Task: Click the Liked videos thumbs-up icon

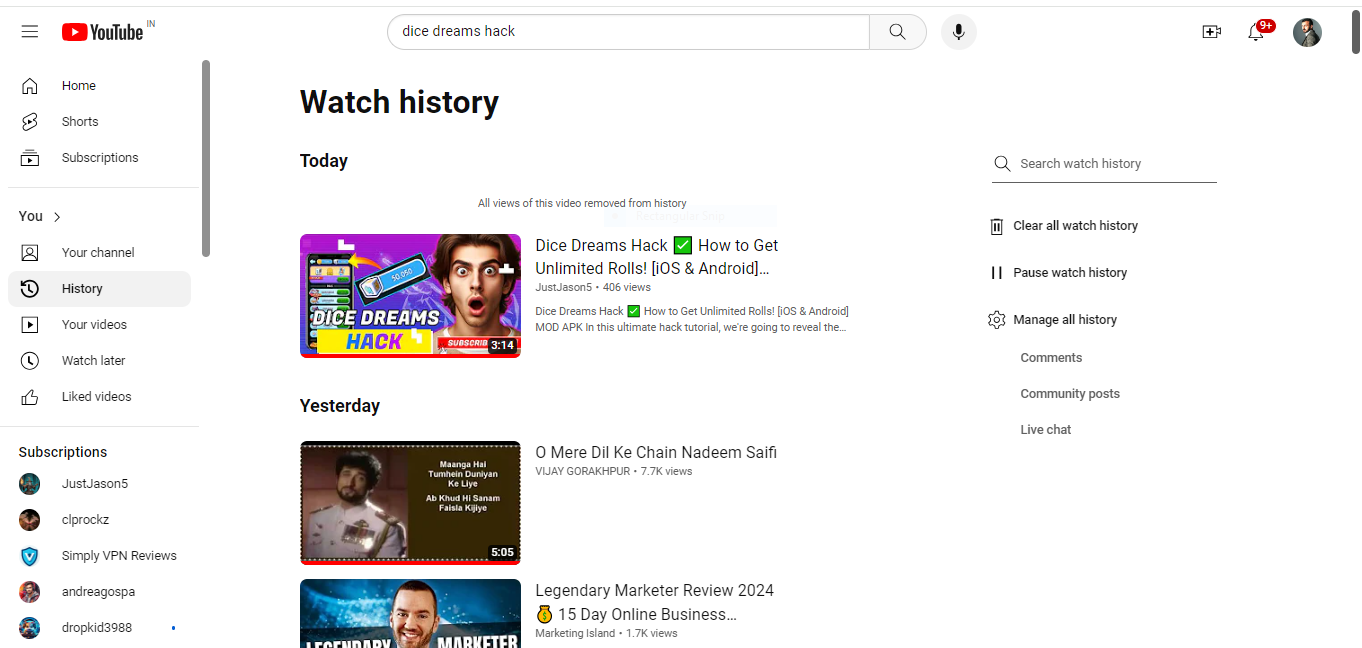Action: (30, 397)
